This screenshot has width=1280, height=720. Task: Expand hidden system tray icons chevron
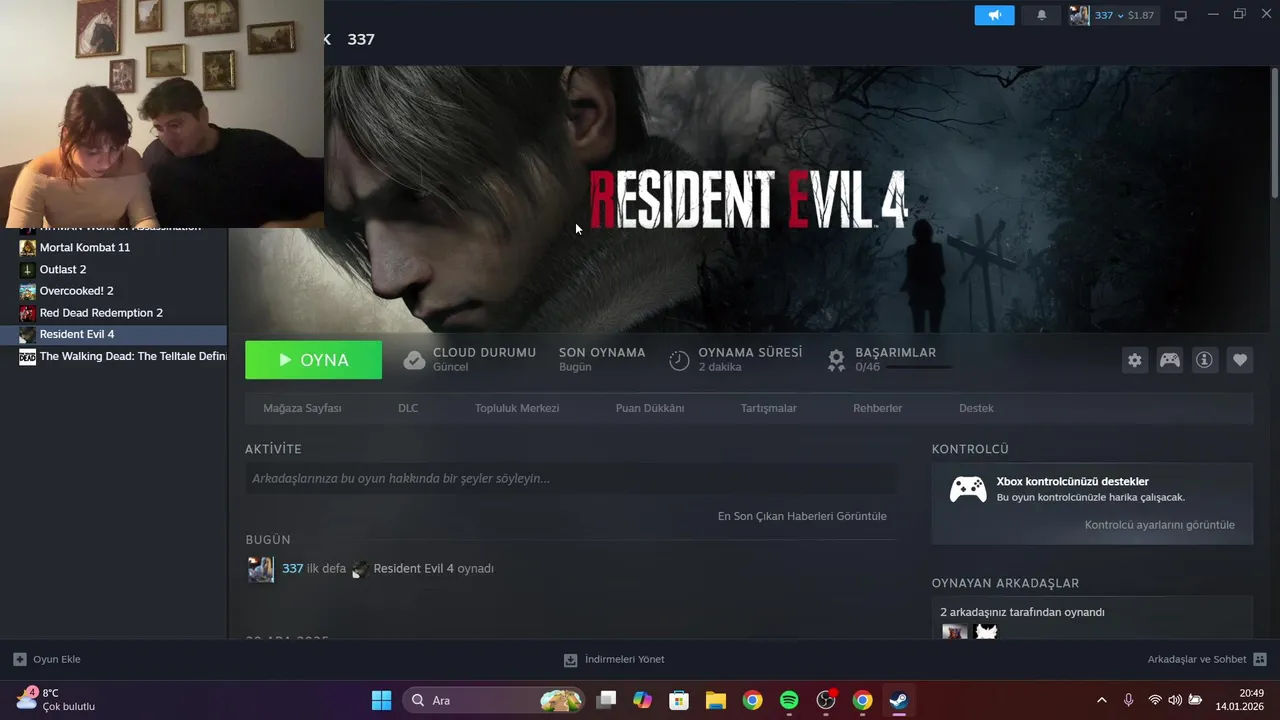click(x=1102, y=700)
